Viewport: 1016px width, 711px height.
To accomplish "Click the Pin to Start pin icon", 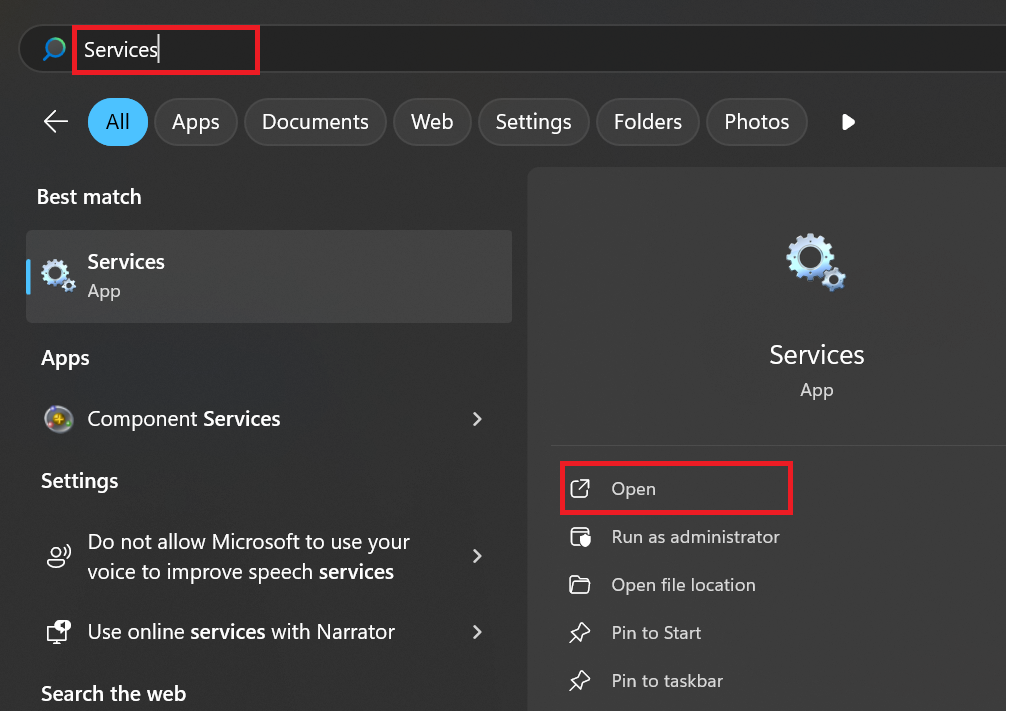I will (x=580, y=633).
